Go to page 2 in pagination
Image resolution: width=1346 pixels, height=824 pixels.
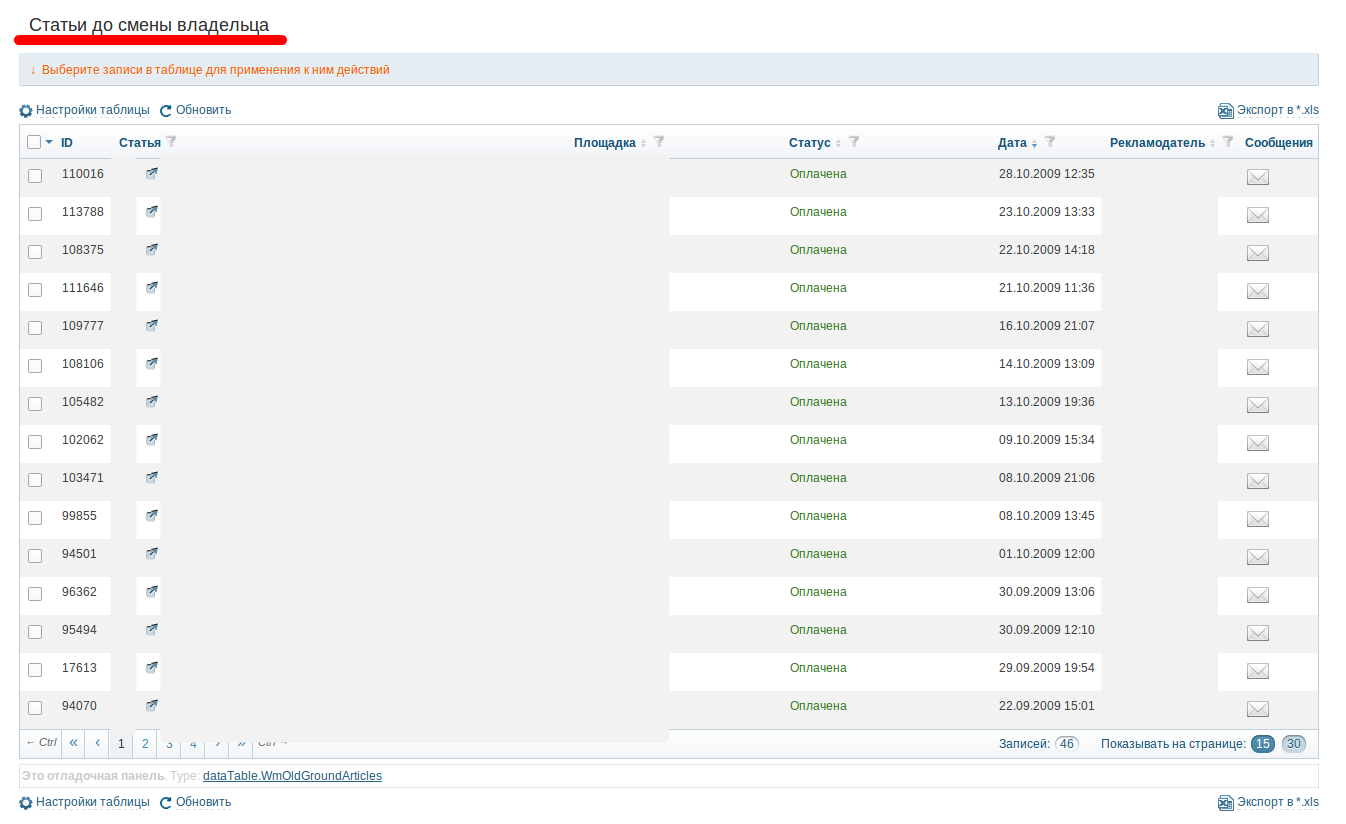pyautogui.click(x=145, y=743)
